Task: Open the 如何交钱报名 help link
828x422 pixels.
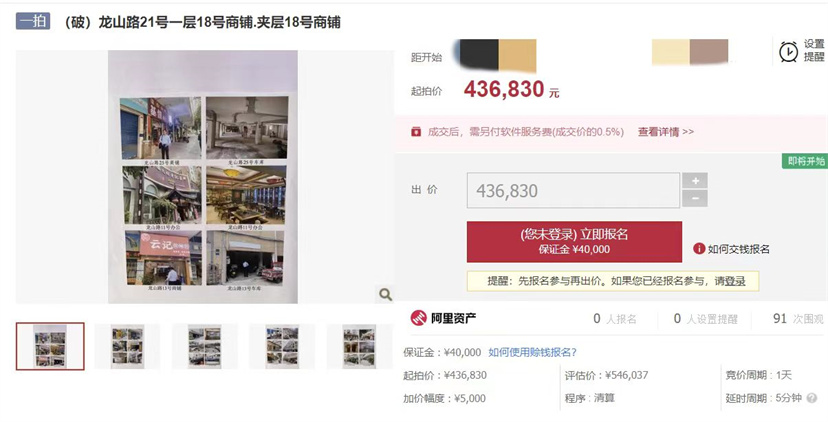Action: pyautogui.click(x=738, y=249)
